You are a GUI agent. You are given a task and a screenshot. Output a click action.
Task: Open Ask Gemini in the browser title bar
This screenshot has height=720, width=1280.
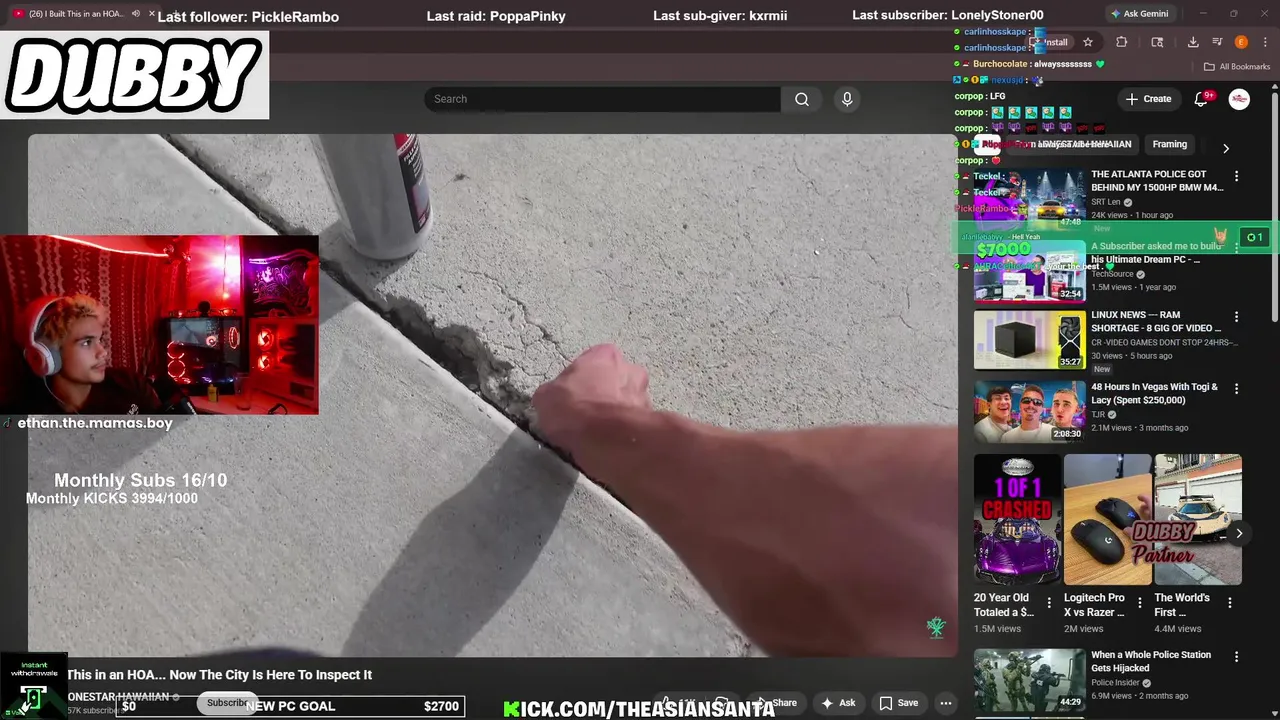point(1139,13)
